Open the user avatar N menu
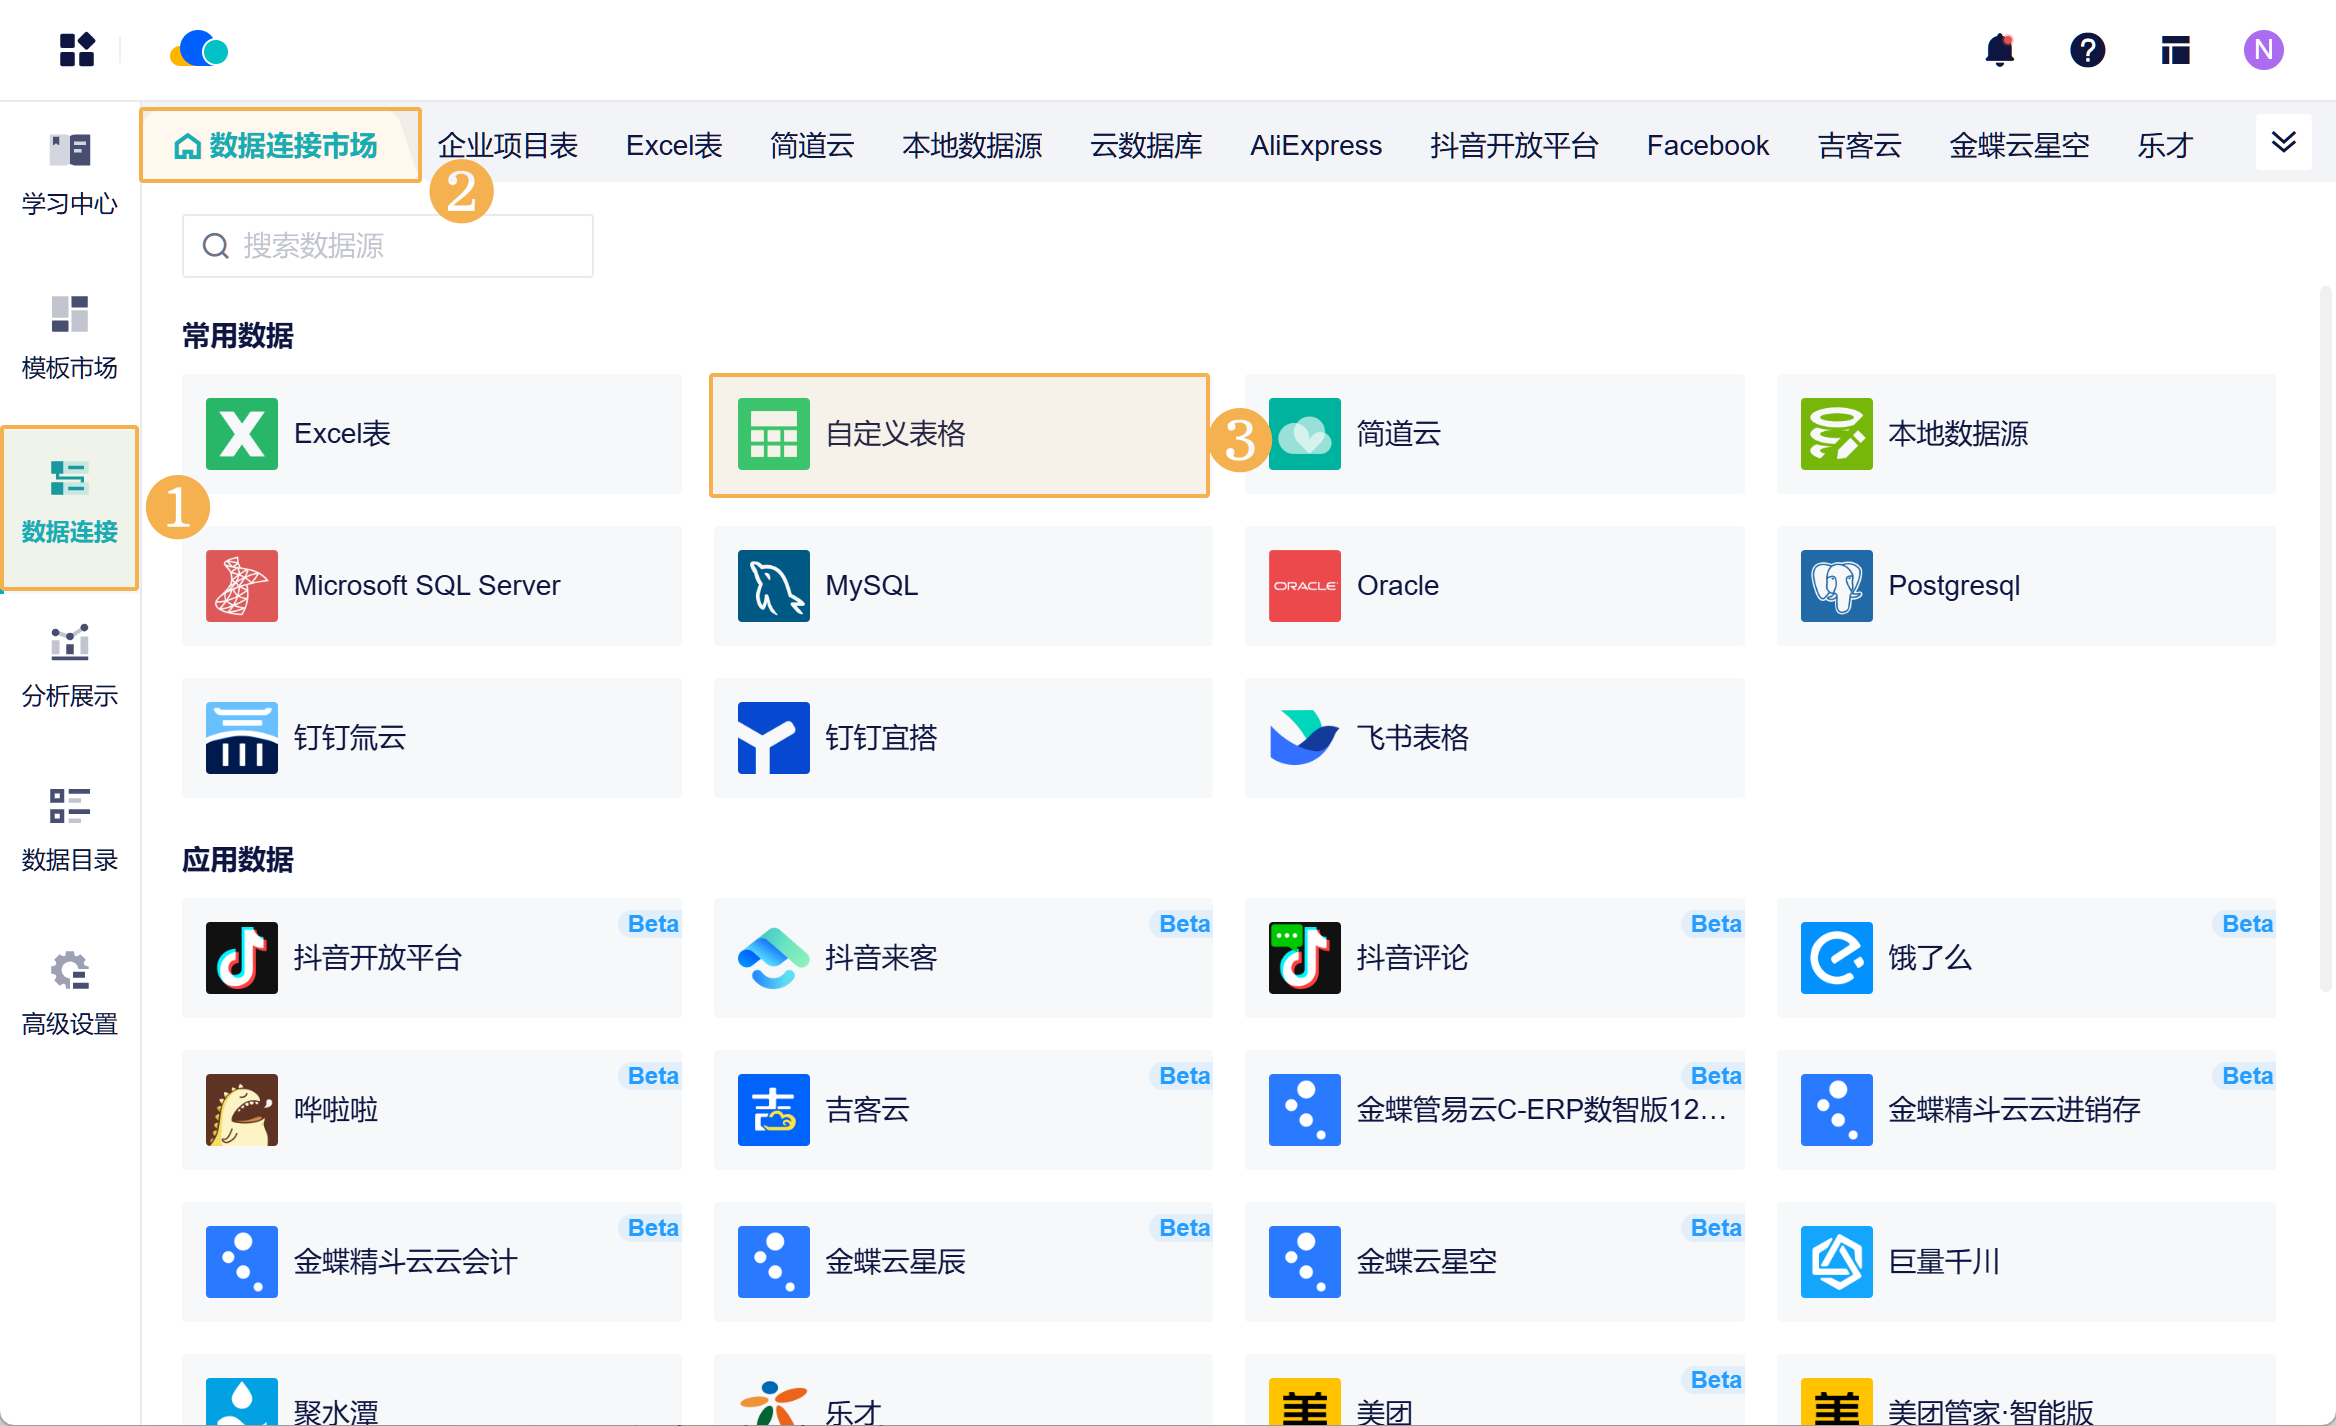The height and width of the screenshot is (1426, 2336). point(2263,50)
